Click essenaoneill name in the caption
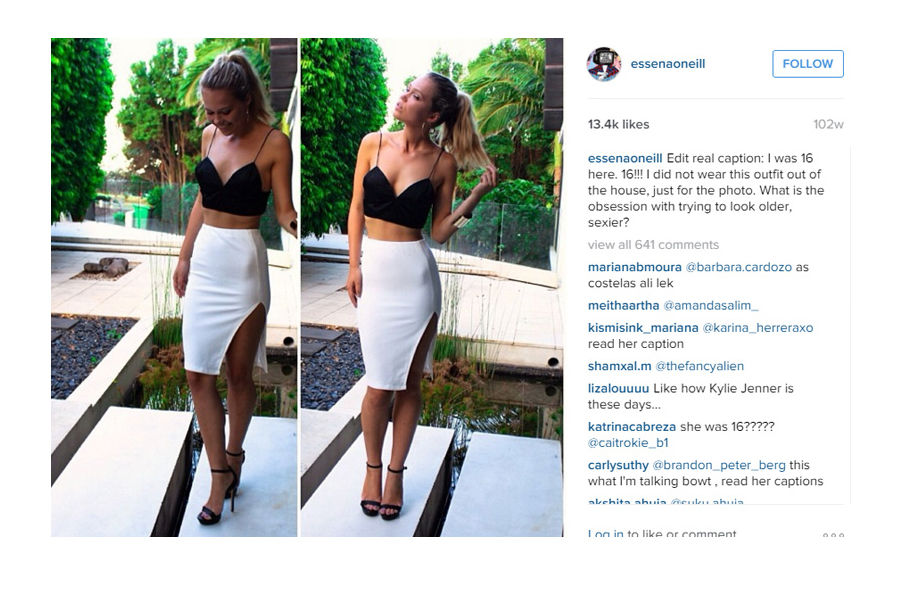 [x=625, y=158]
